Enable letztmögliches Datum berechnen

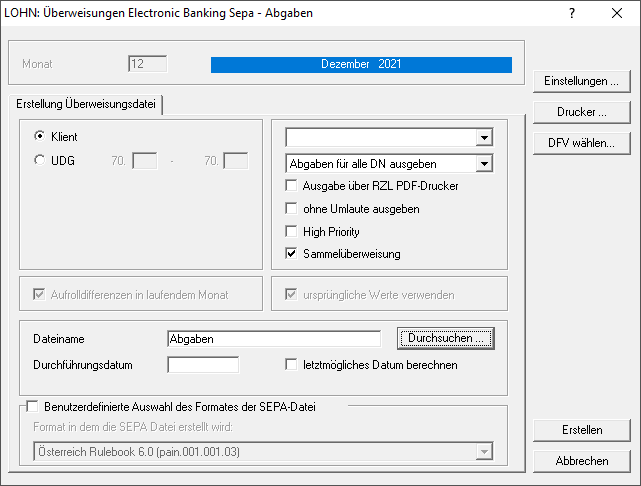(292, 365)
